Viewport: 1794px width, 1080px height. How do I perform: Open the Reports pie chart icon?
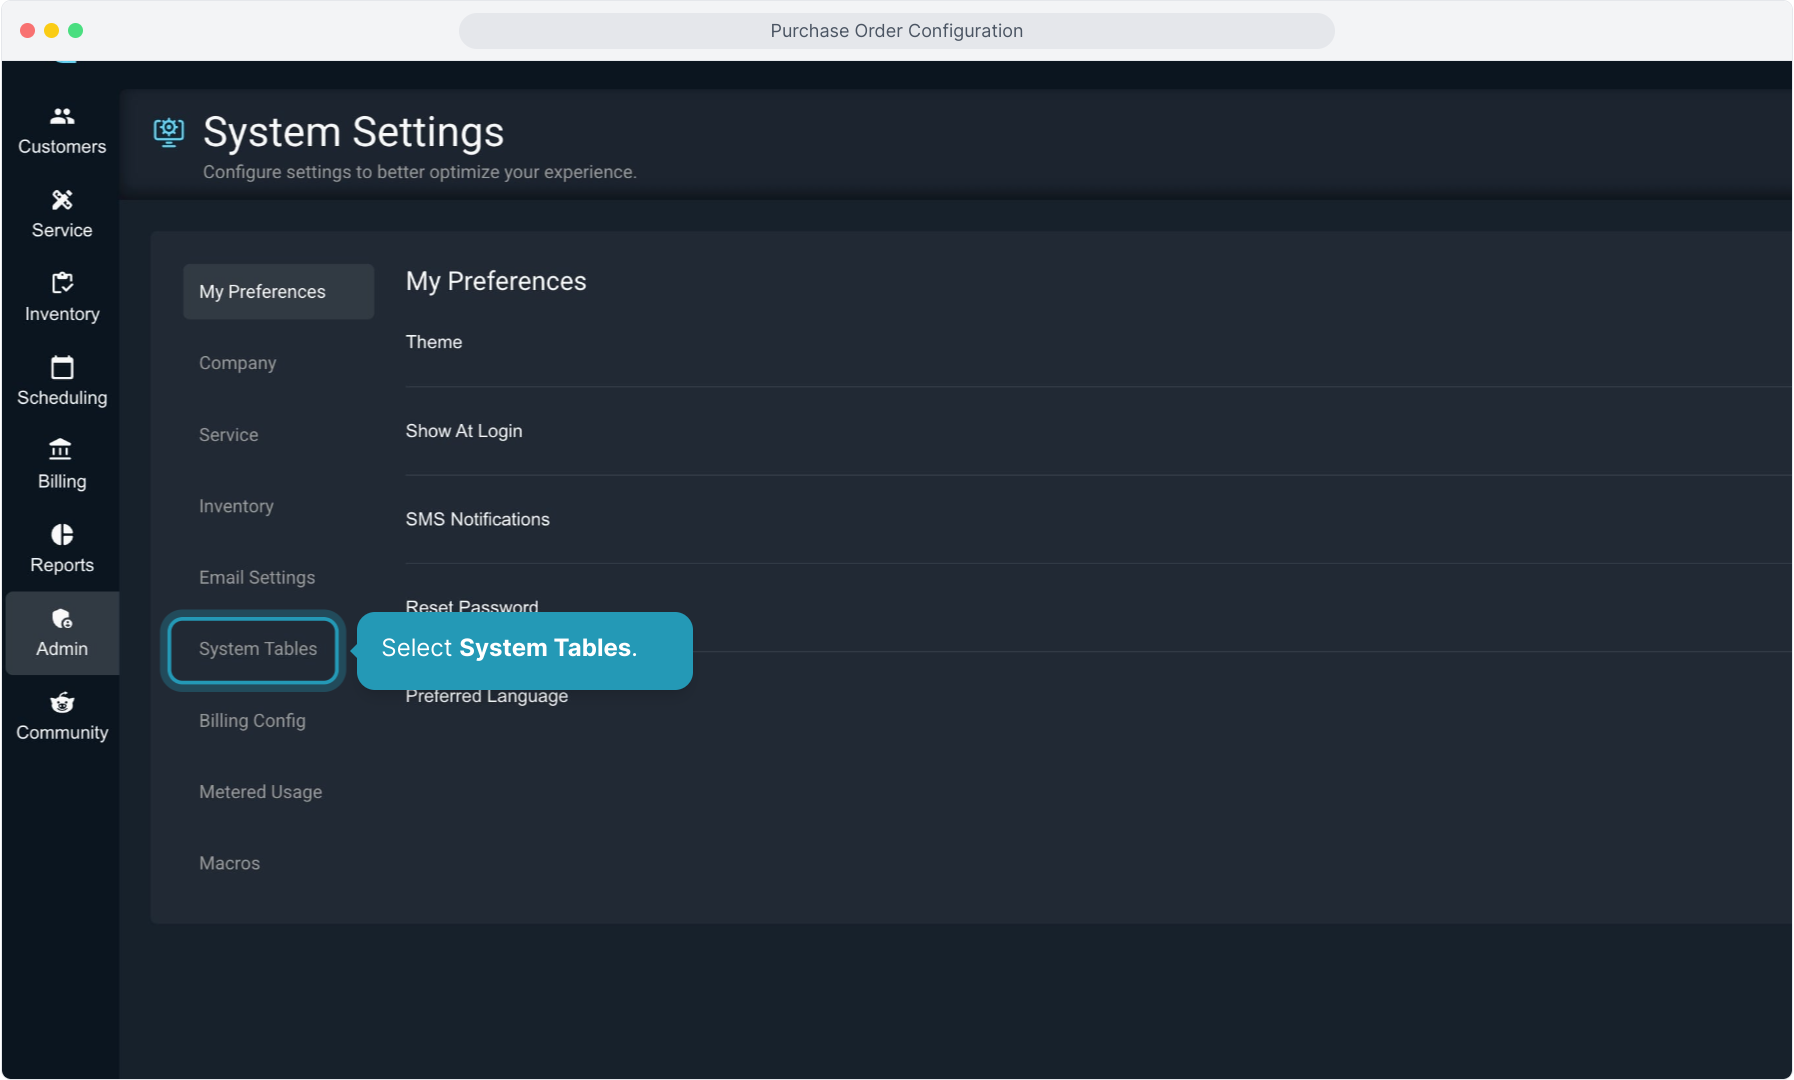(62, 535)
